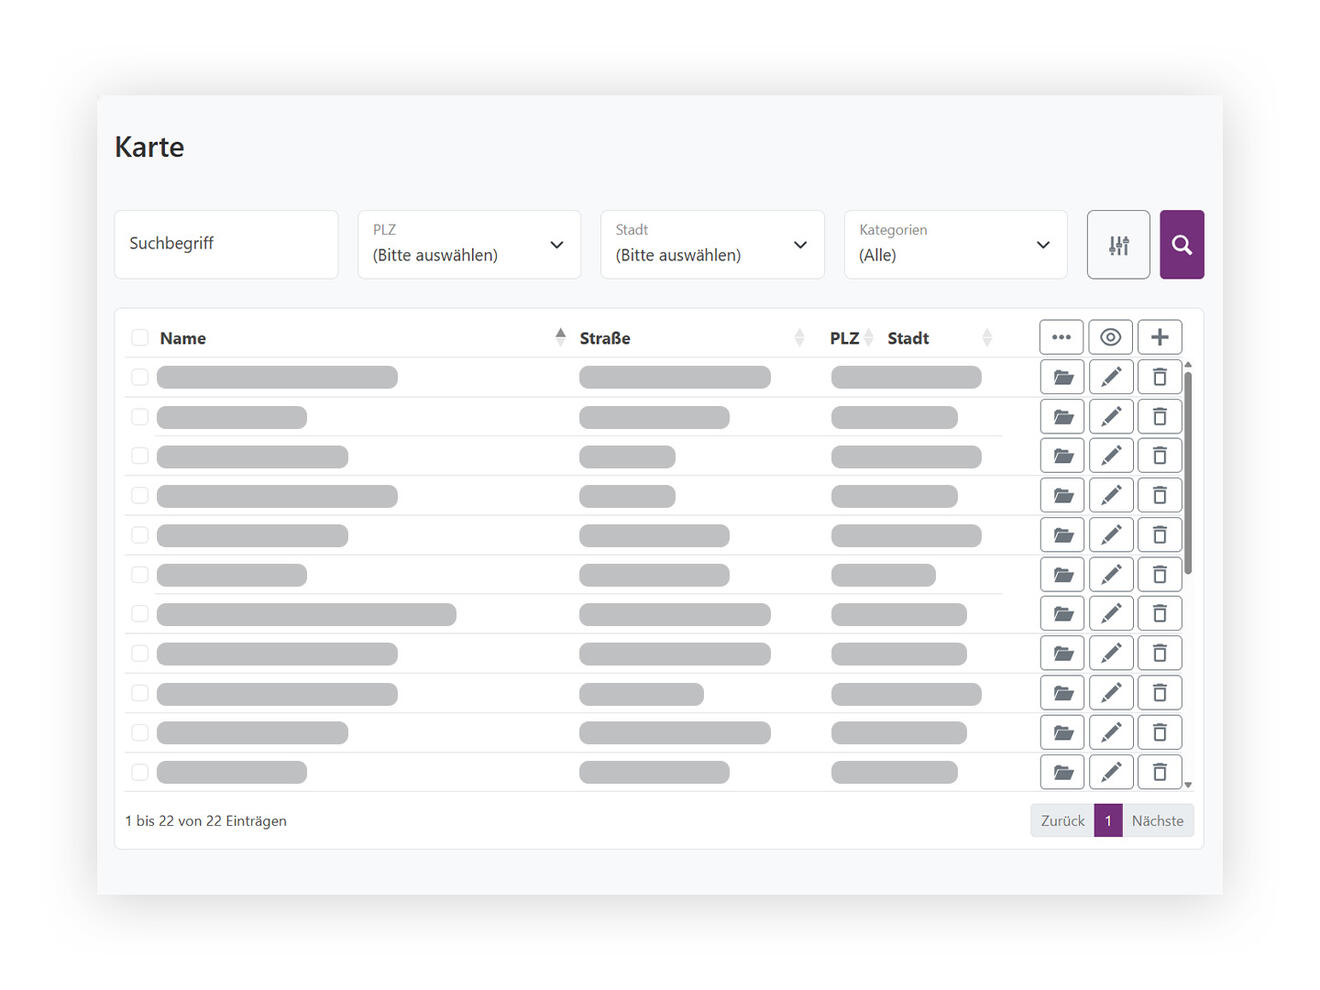Click the purple search magnifier button
Viewport: 1320px width, 990px height.
pos(1181,244)
